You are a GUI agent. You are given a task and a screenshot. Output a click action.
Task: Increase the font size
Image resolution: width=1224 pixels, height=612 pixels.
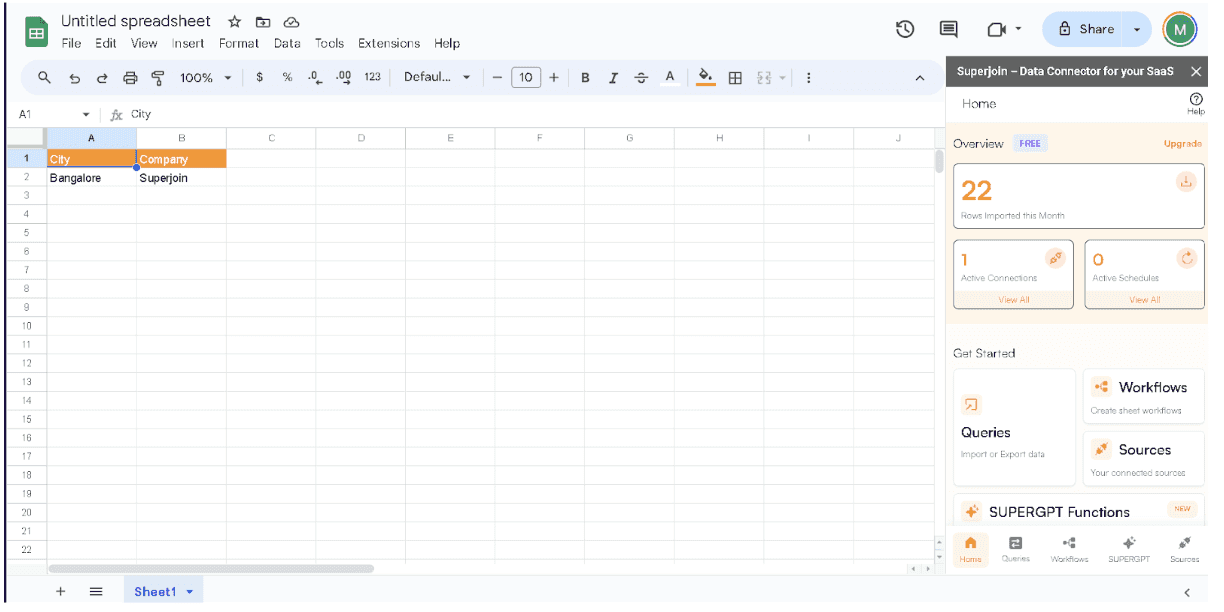click(x=554, y=77)
